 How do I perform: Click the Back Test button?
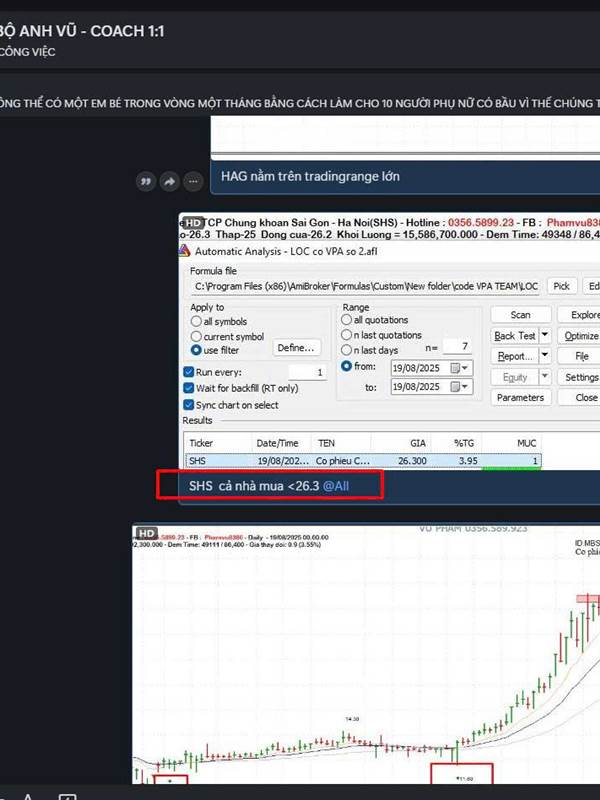[515, 336]
